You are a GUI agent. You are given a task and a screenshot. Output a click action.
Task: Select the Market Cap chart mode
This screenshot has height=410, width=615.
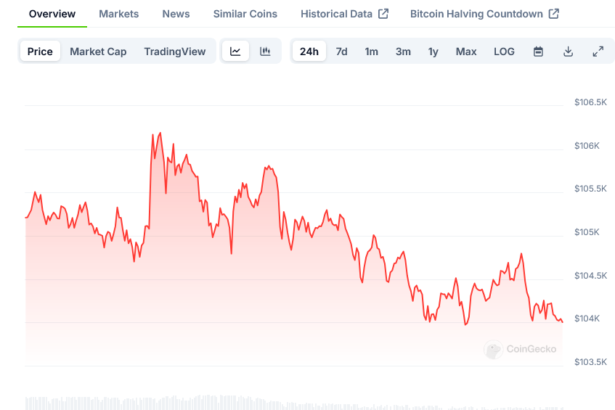click(x=98, y=52)
